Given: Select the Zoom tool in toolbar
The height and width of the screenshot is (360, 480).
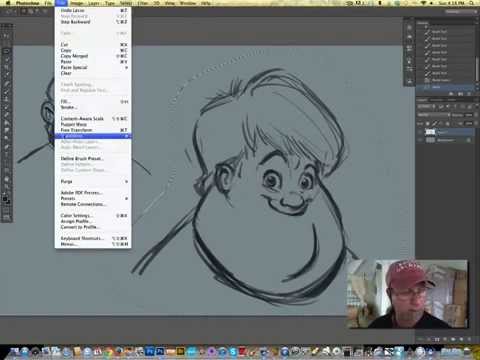Looking at the screenshot, I should pyautogui.click(x=6, y=187).
